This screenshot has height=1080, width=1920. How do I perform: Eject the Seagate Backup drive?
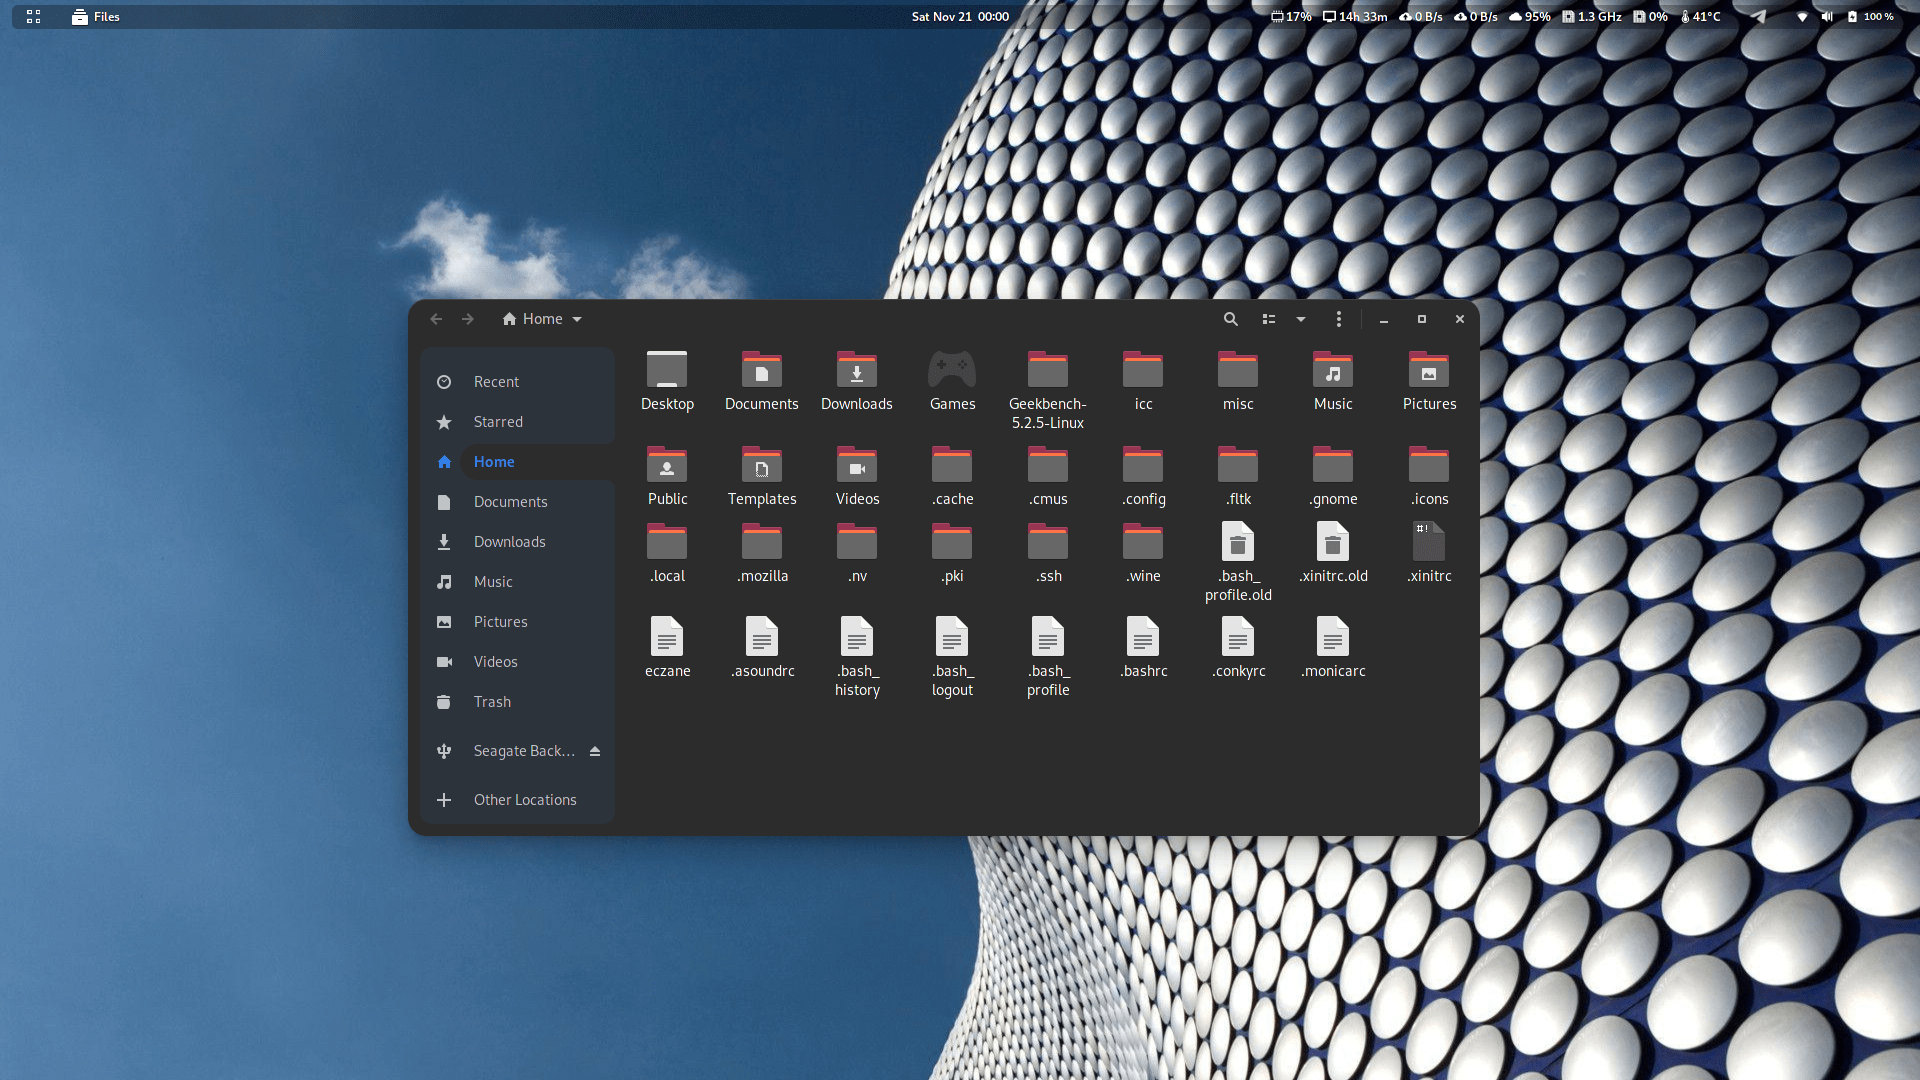[x=595, y=751]
